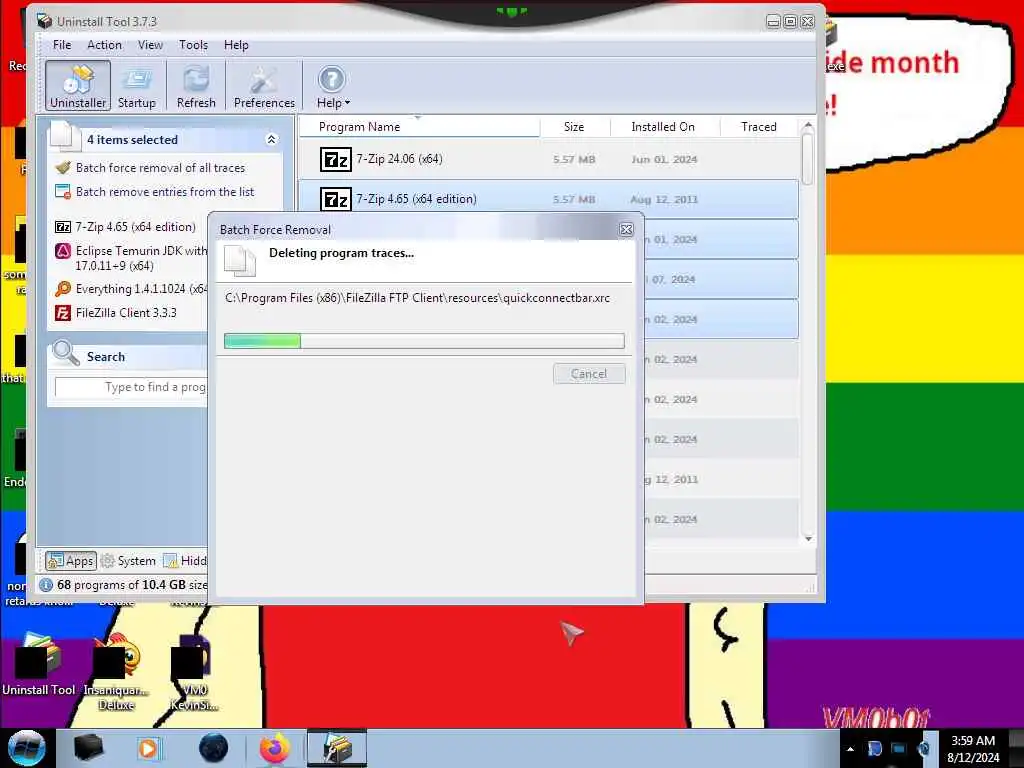This screenshot has height=768, width=1024.
Task: Collapse the '4 items selected' panel
Action: point(271,139)
